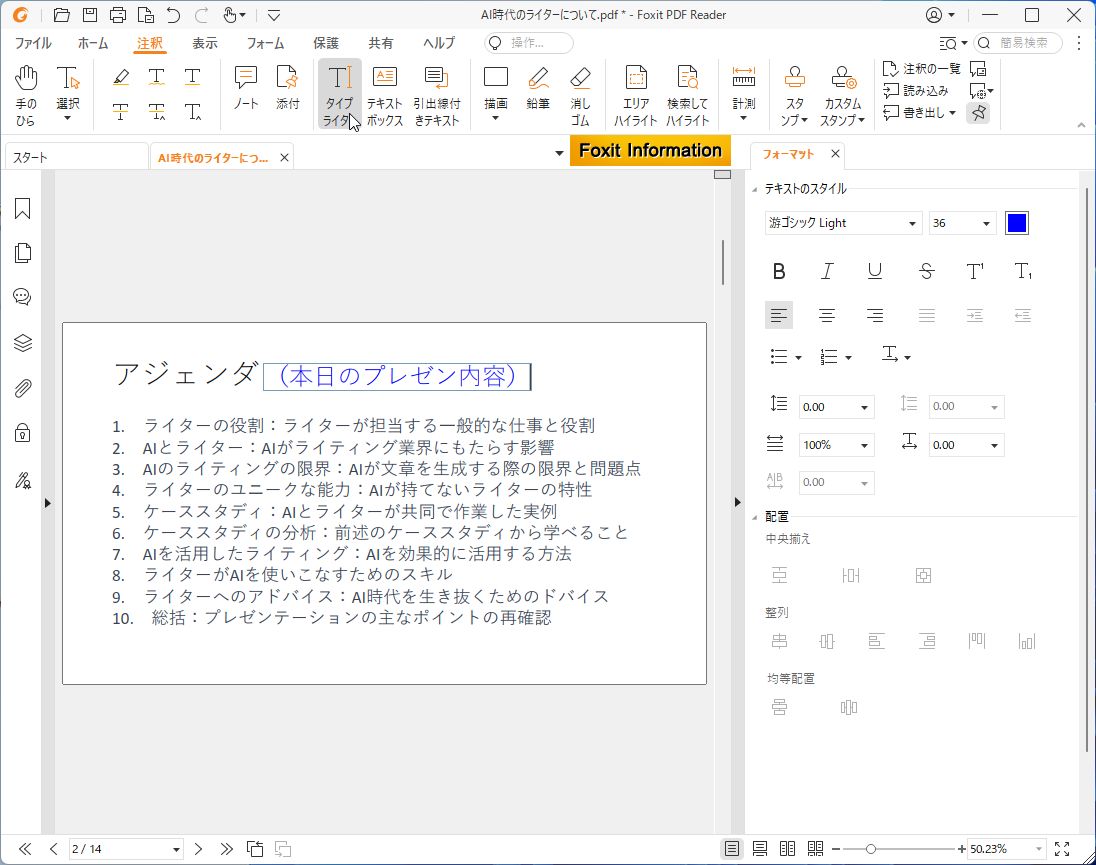Open a file with folder icon

62,15
